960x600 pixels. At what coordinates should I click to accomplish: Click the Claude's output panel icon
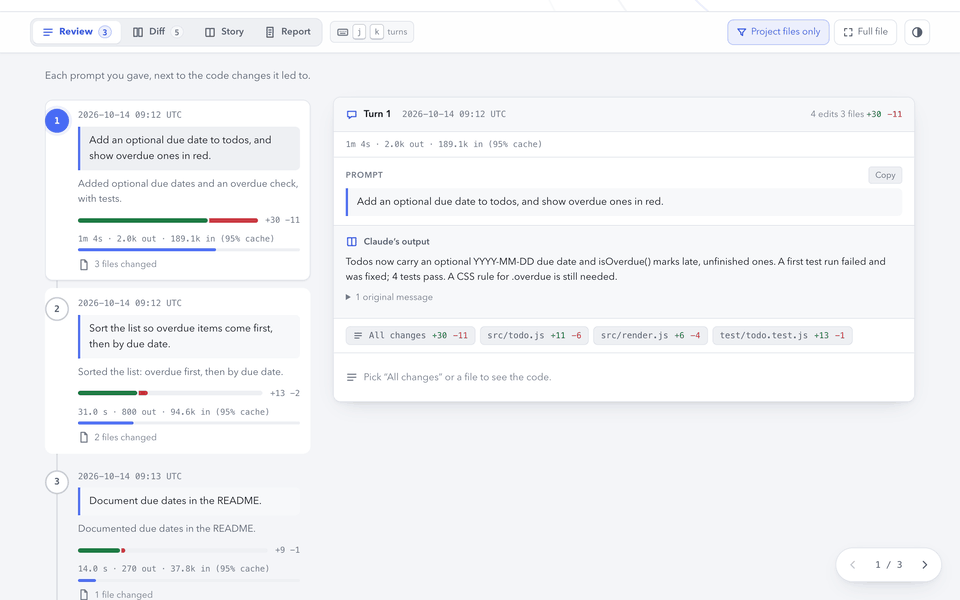[351, 242]
